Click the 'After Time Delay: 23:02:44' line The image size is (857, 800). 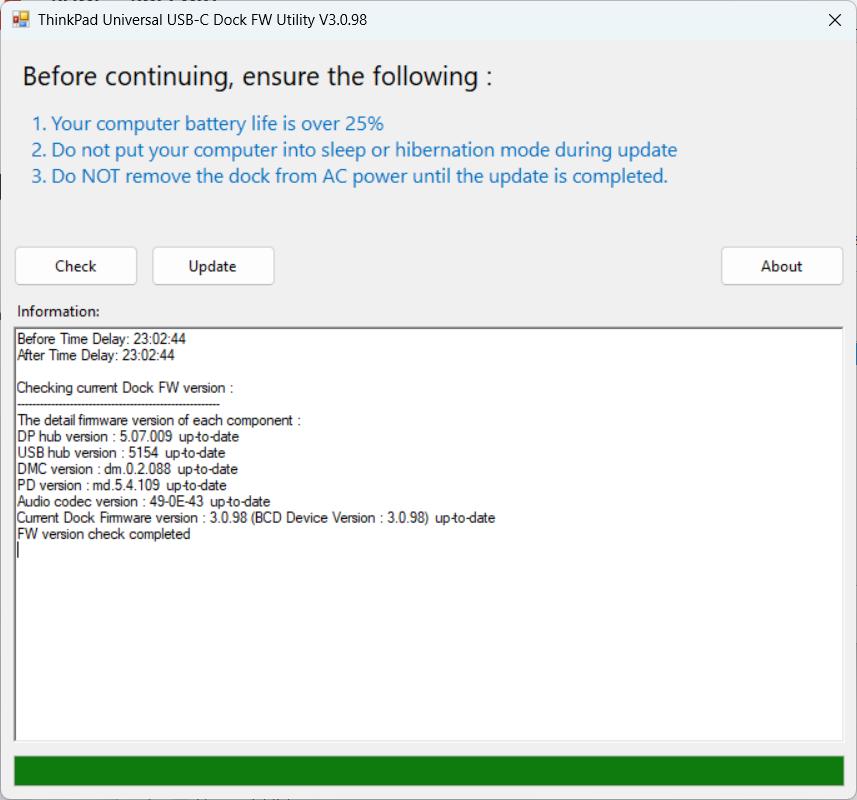point(96,355)
